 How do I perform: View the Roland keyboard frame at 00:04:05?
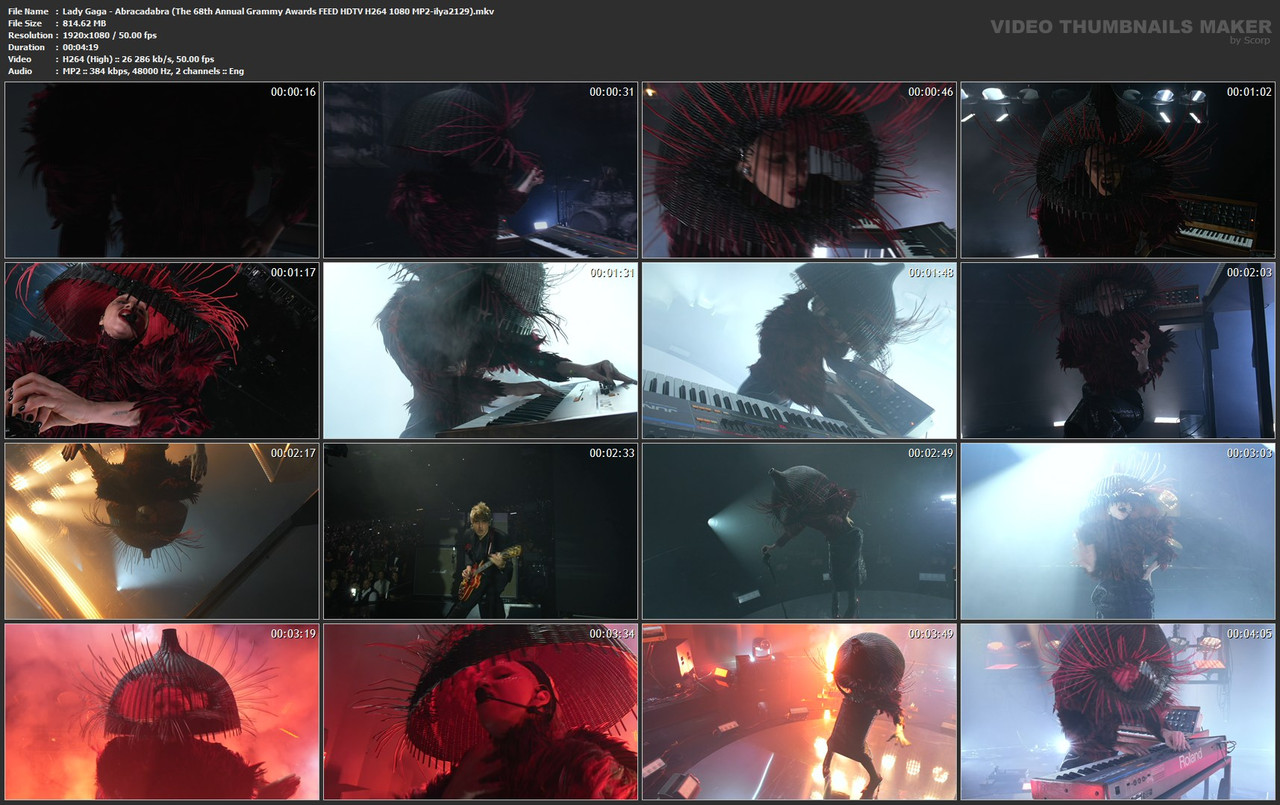[1118, 712]
